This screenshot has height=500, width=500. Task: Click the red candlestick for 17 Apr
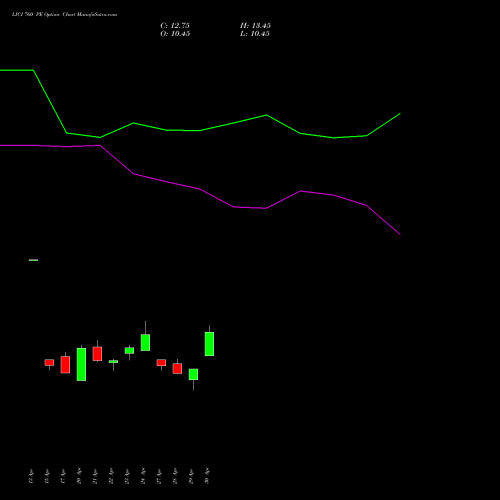pos(65,364)
